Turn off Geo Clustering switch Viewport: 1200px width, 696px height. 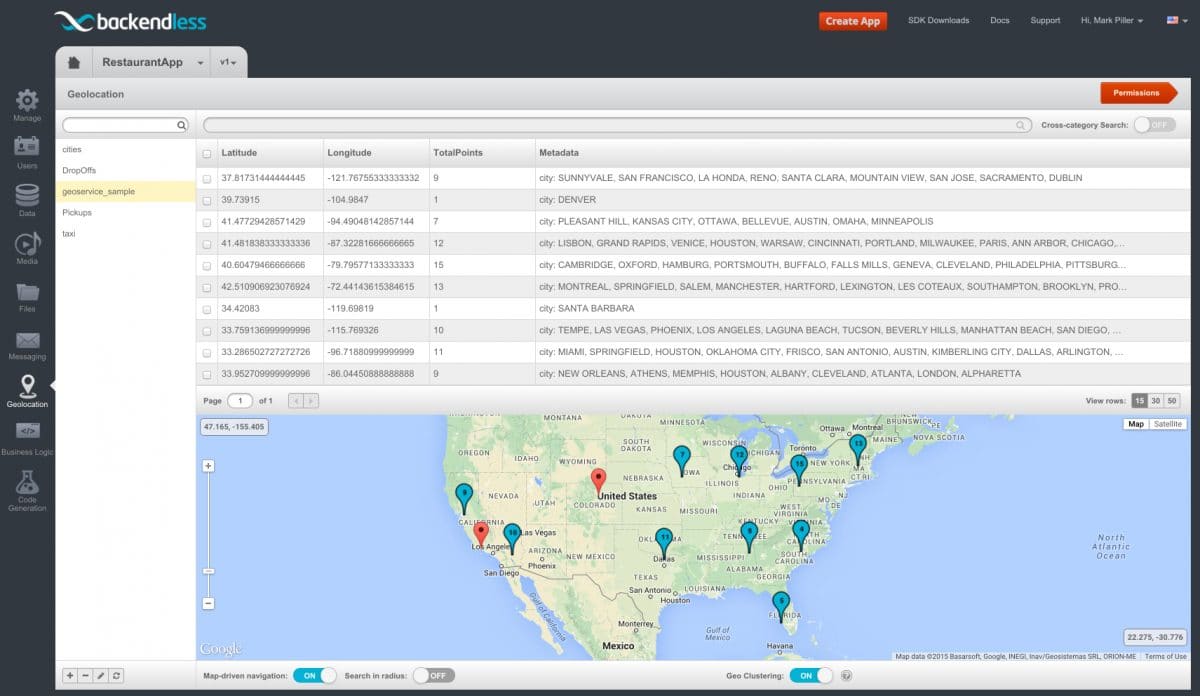(811, 676)
